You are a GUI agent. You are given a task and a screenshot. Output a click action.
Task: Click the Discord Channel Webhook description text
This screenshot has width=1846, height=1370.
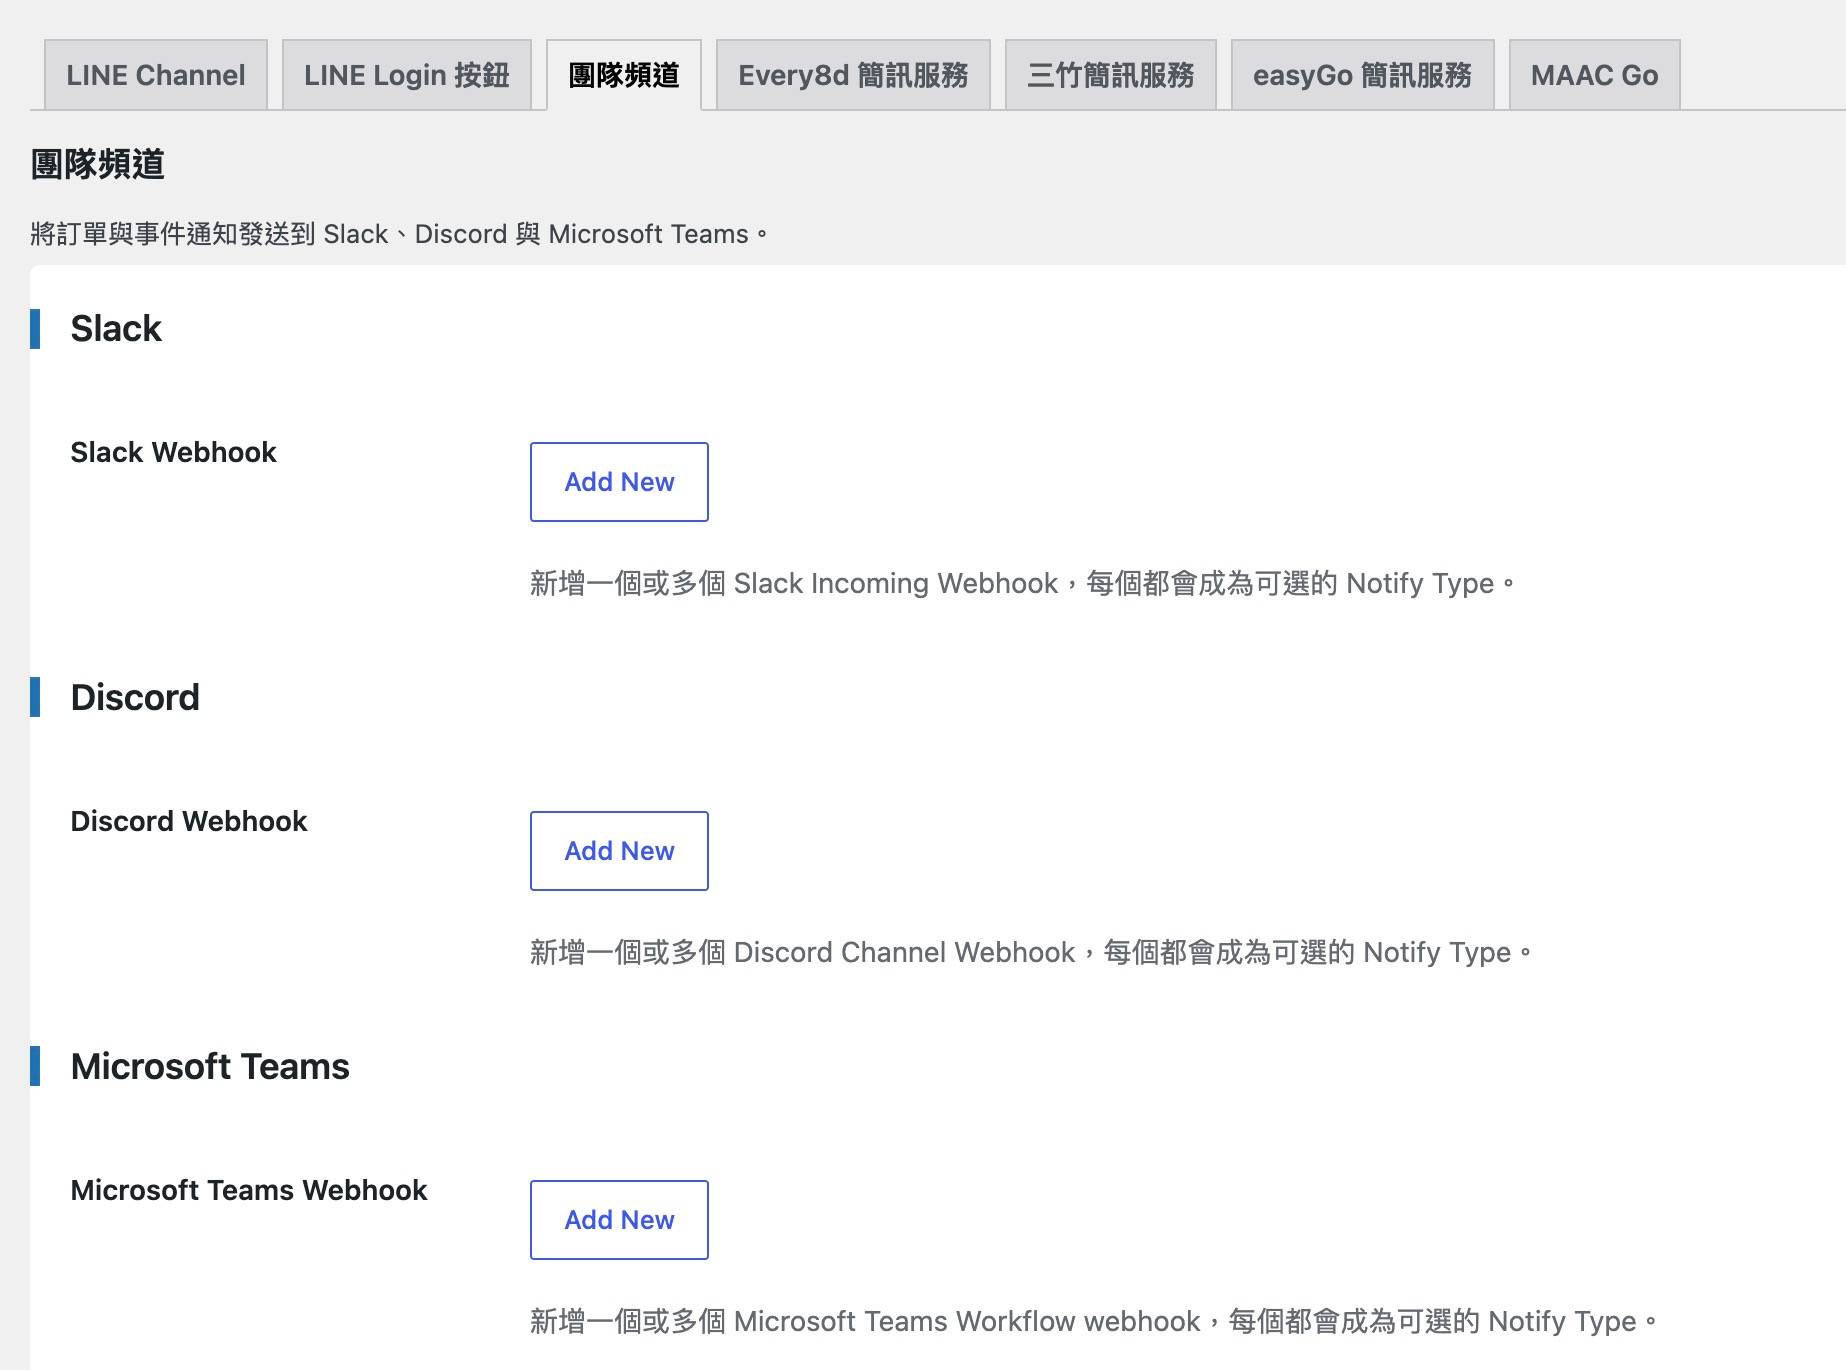[1031, 952]
